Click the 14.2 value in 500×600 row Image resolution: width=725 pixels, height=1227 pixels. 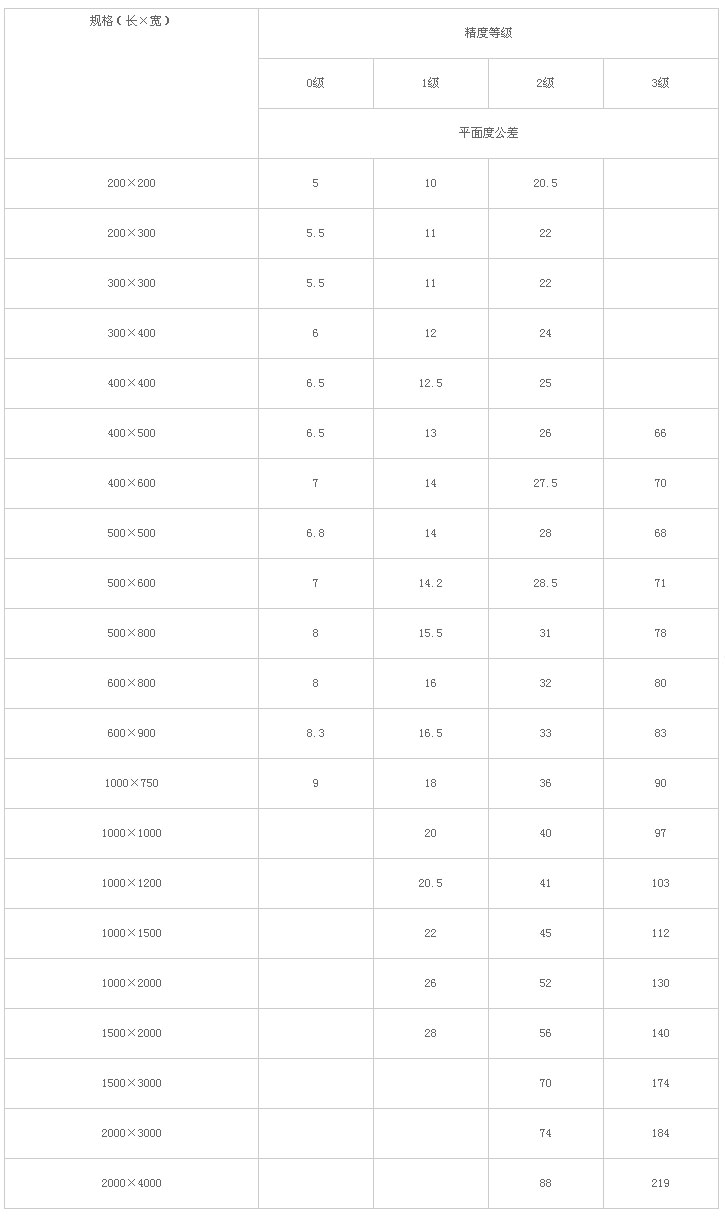tap(431, 584)
